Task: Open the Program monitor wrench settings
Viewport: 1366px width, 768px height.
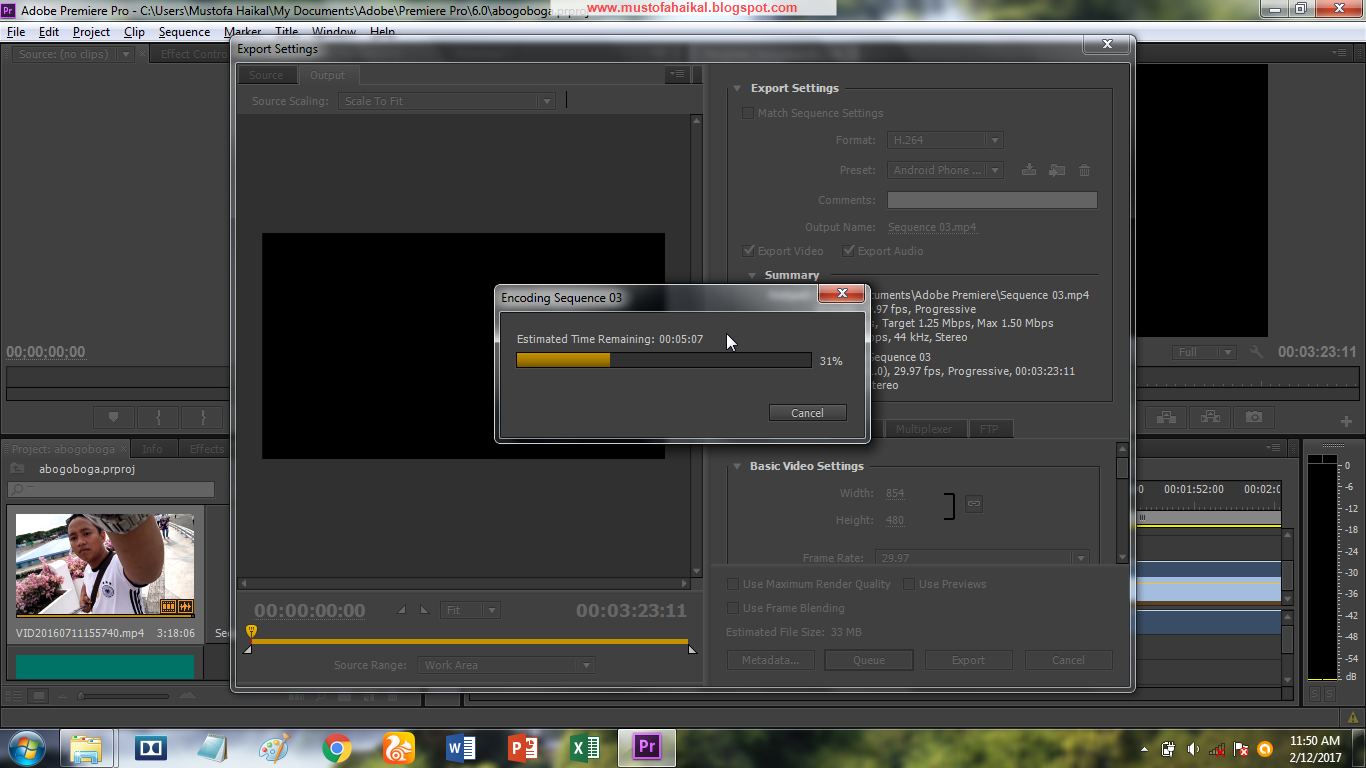Action: [1257, 352]
